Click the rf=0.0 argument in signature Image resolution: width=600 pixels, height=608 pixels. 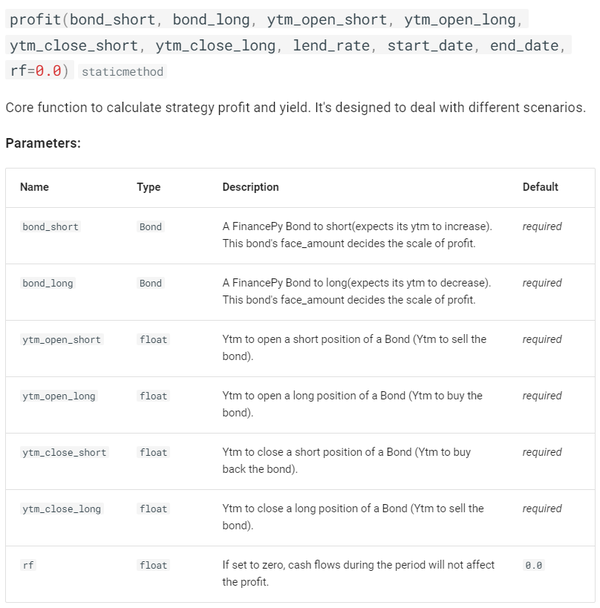tap(36, 71)
